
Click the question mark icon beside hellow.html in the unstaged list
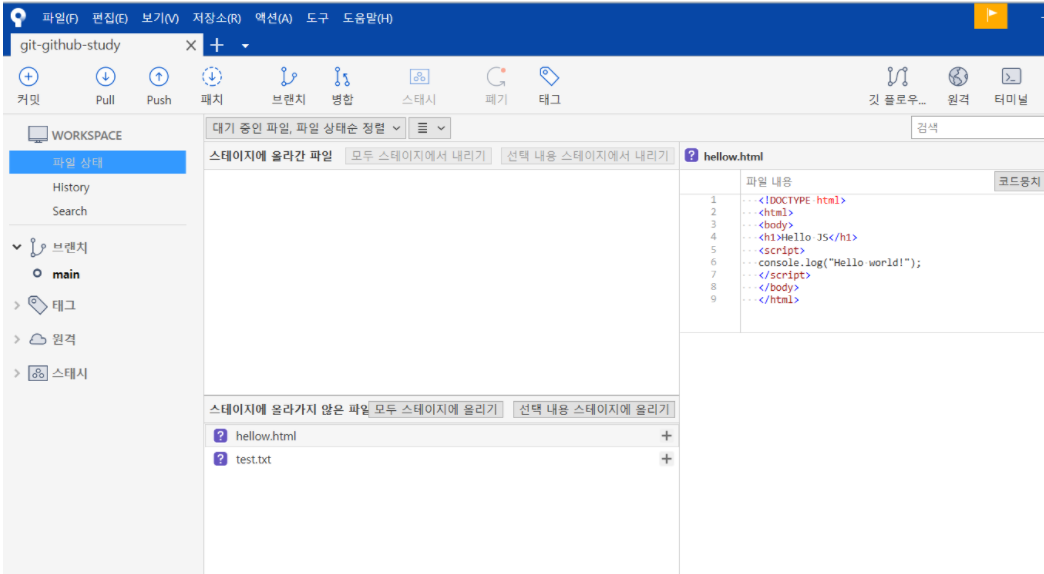[x=220, y=435]
